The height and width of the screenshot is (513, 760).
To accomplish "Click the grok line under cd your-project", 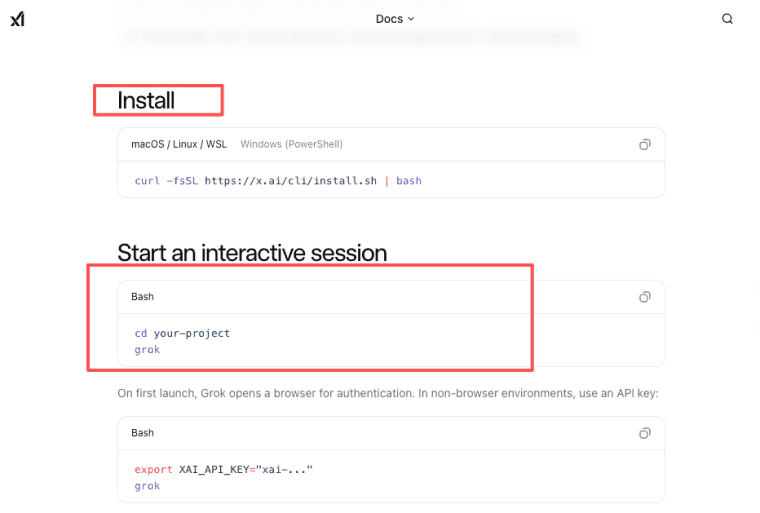I will coord(147,350).
